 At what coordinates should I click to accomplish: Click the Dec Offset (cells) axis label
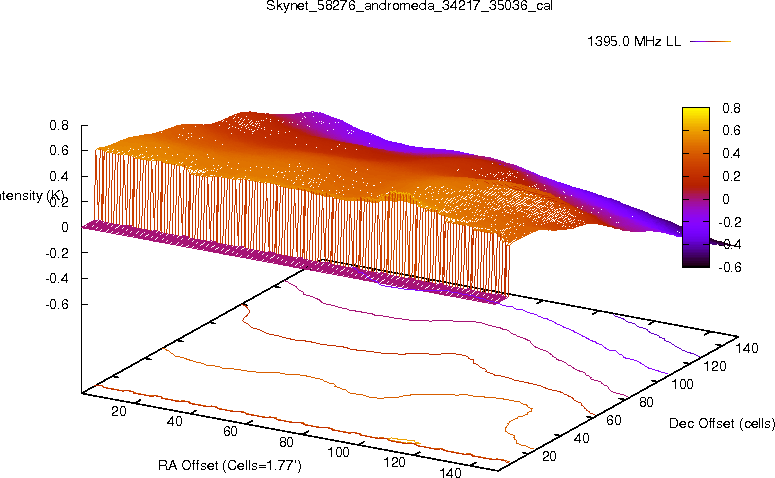coord(722,423)
